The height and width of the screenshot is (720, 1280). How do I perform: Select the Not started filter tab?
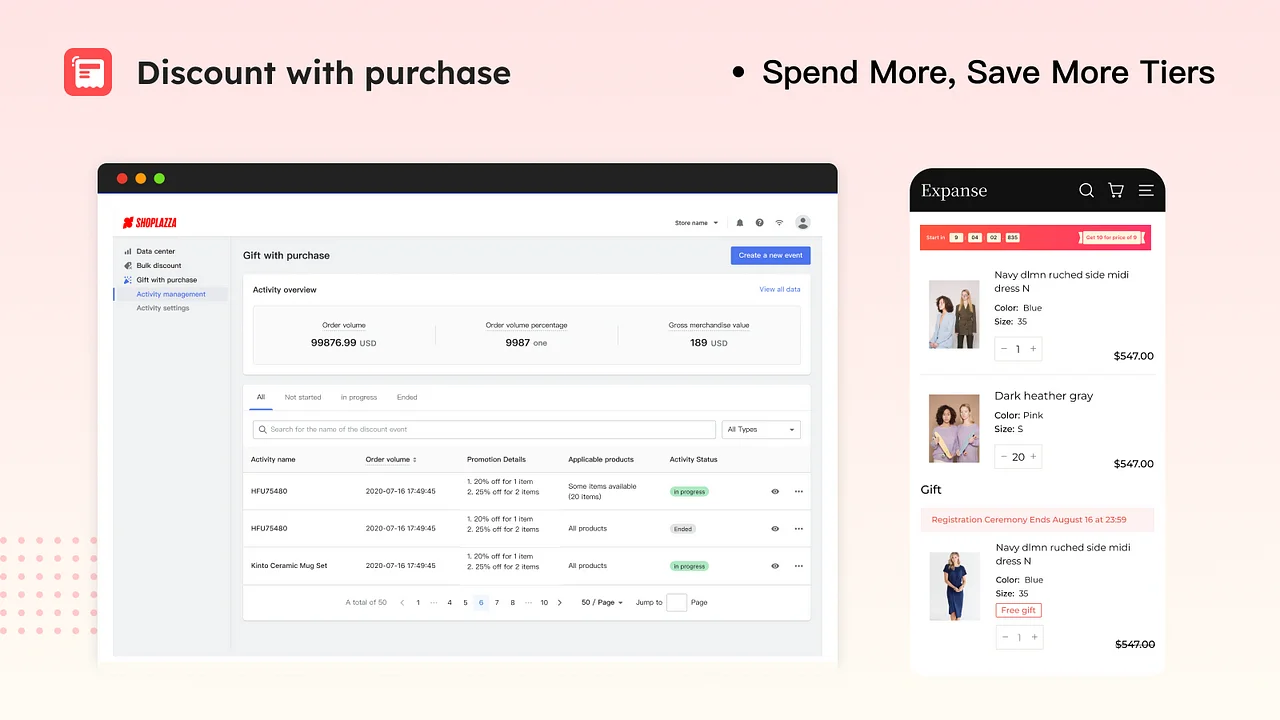(302, 397)
